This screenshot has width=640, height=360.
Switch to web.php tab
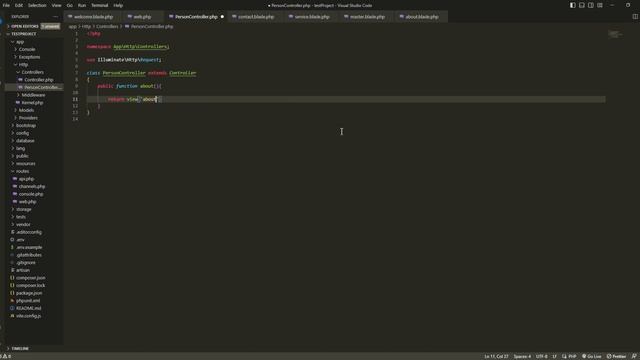click(x=142, y=17)
